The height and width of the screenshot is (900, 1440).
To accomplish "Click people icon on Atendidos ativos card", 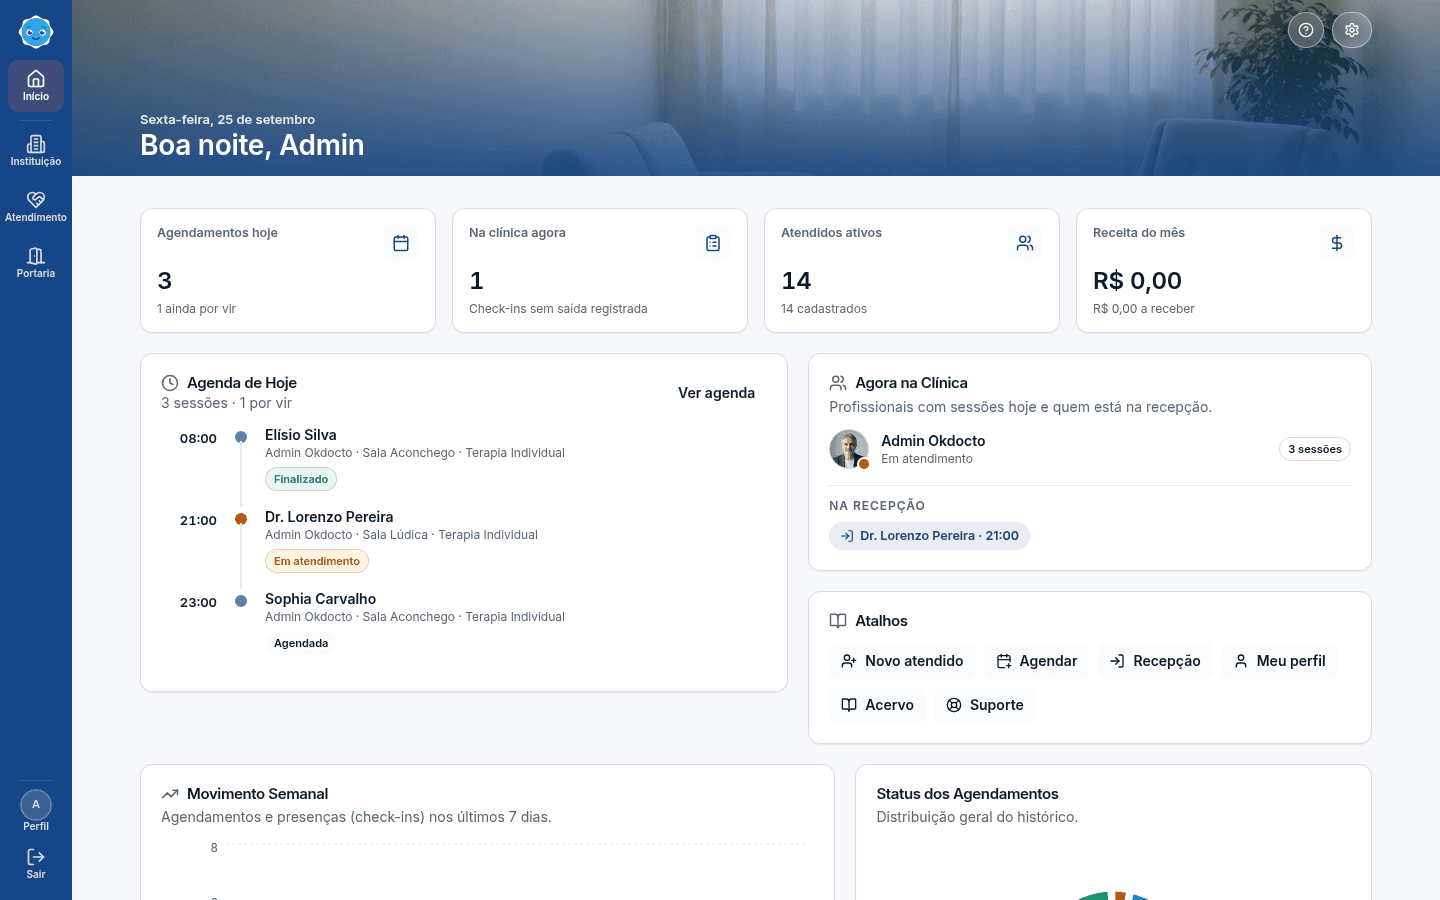I will (x=1025, y=243).
